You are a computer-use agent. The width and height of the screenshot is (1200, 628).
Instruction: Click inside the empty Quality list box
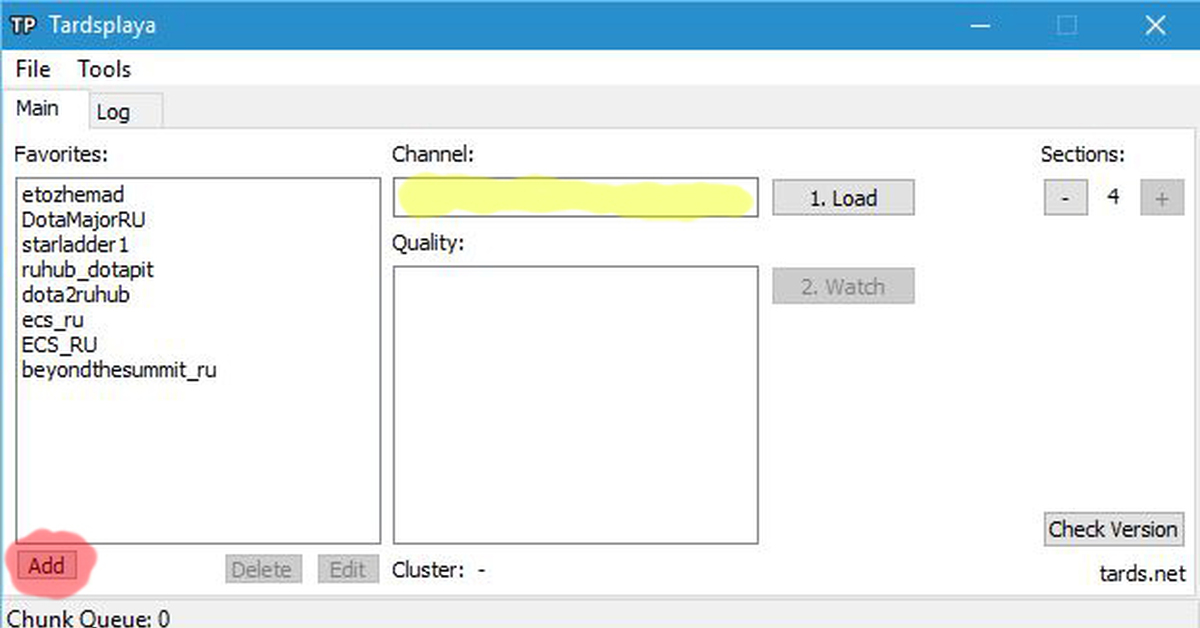point(575,404)
